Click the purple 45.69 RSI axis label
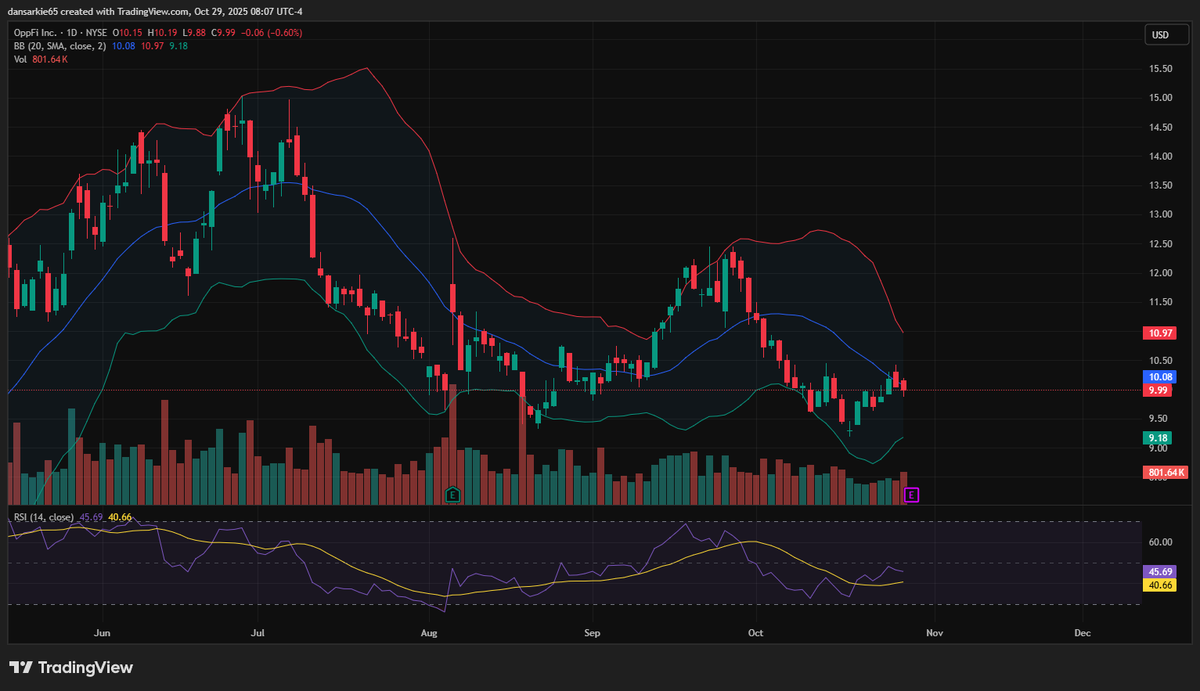 coord(1158,570)
